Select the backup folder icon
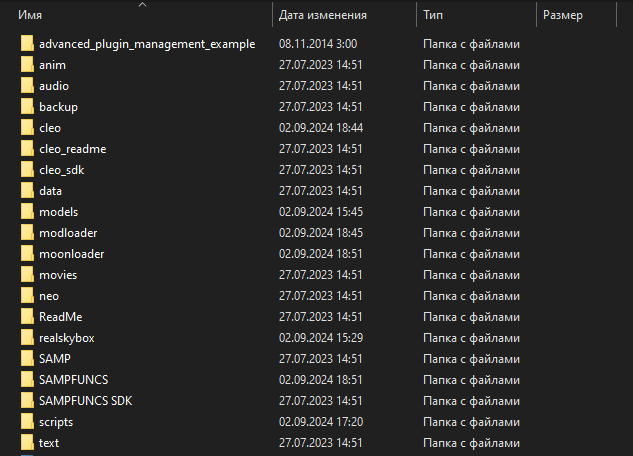The width and height of the screenshot is (633, 456). coord(27,107)
